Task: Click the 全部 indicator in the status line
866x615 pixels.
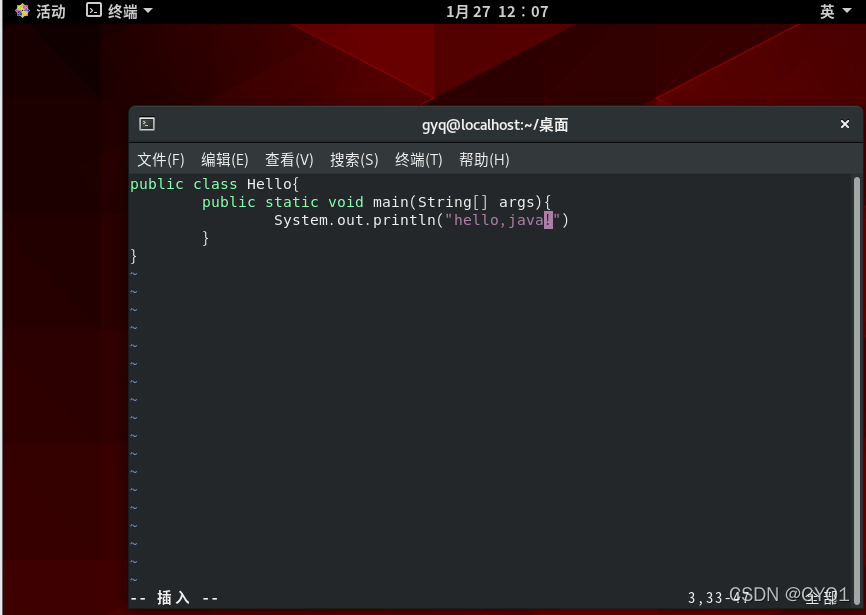Action: pos(820,597)
